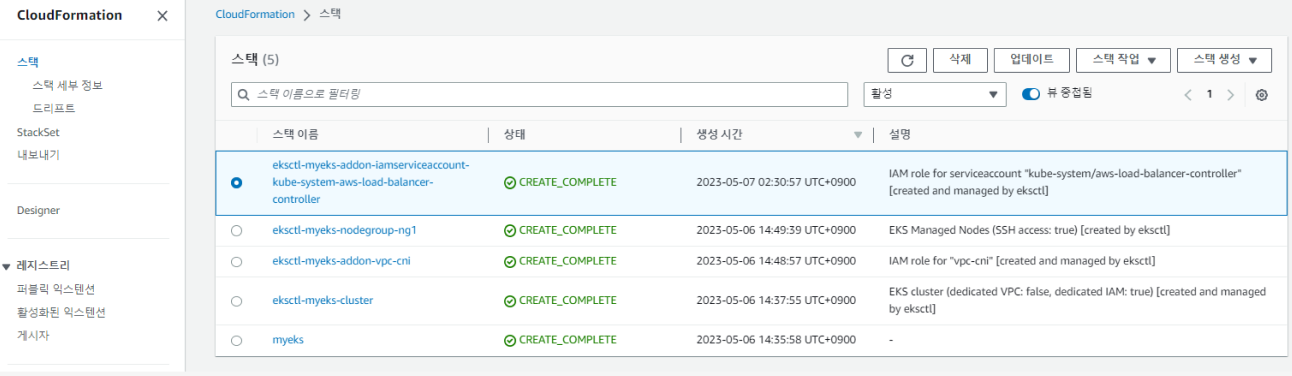The image size is (1292, 376).
Task: Open eksctl-myeks-addon-iamserviceaccount stack link
Action: [x=371, y=182]
